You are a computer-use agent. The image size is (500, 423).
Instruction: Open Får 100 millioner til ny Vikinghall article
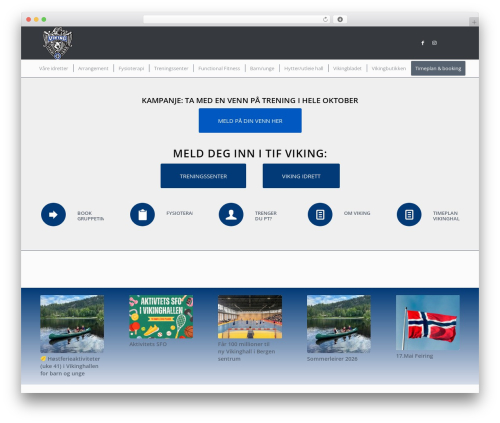[246, 351]
